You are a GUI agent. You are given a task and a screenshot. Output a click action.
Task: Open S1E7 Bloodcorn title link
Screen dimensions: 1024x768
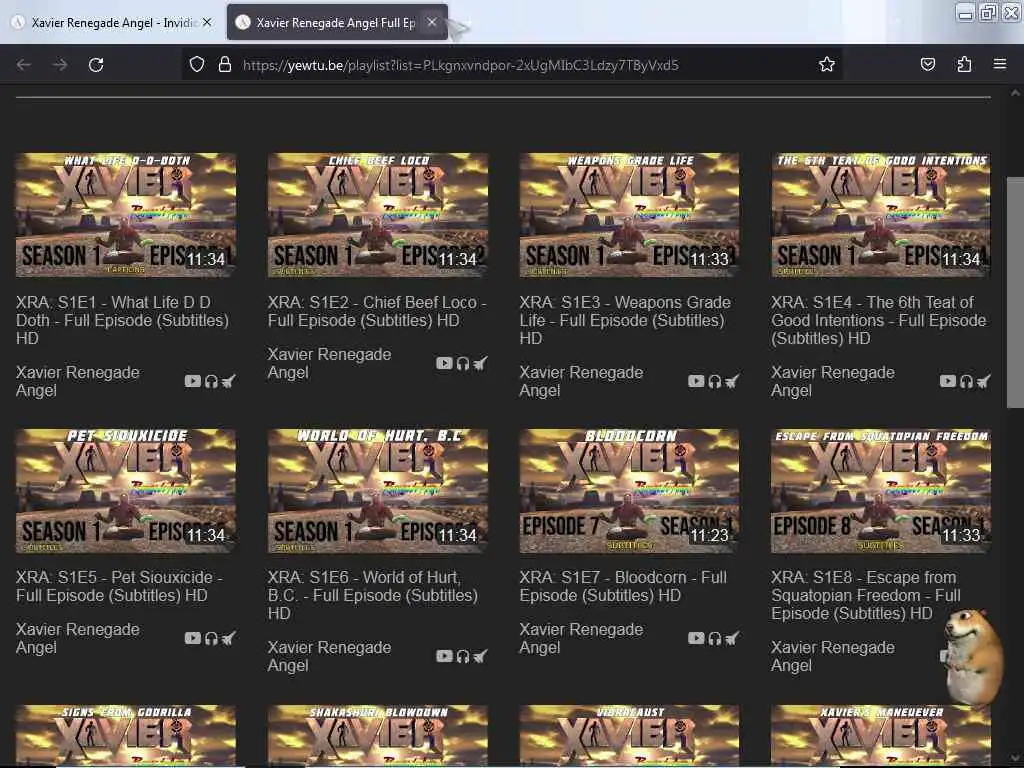[623, 586]
